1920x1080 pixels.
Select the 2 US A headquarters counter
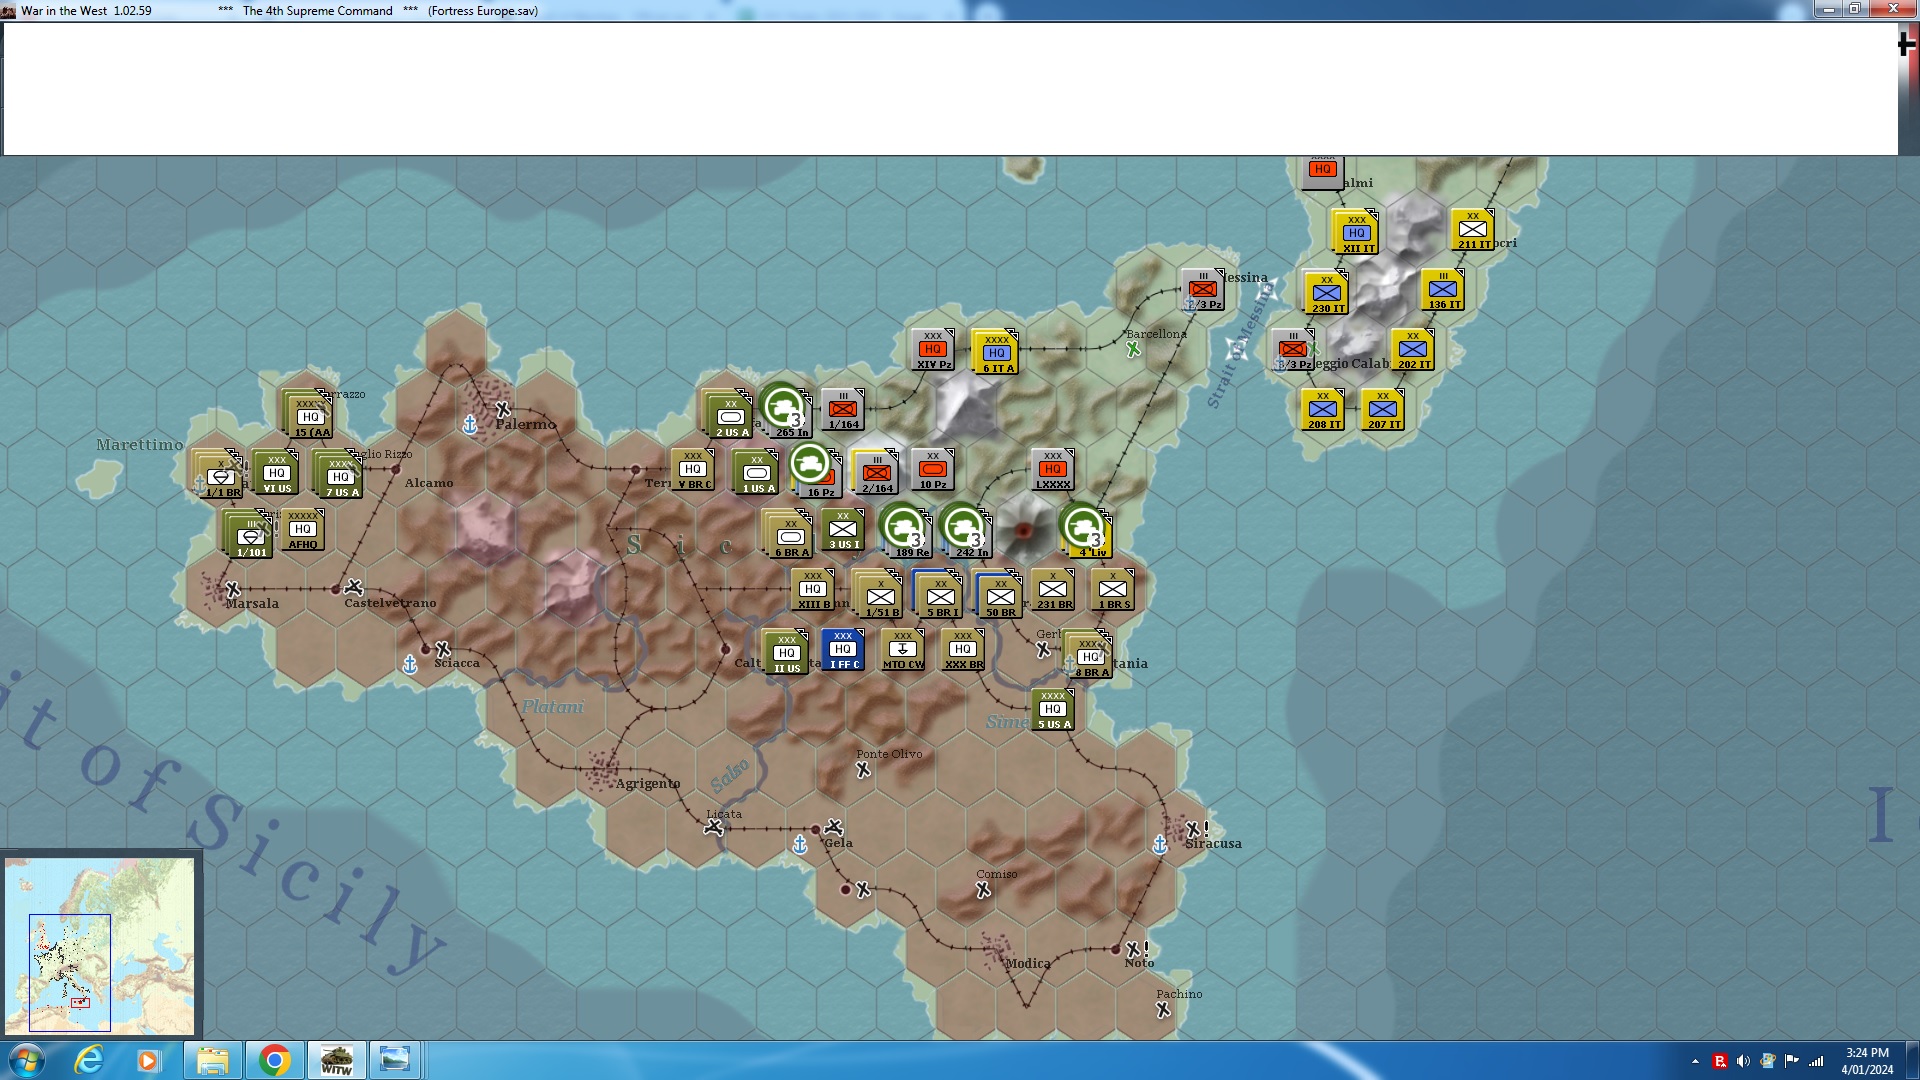tap(729, 416)
